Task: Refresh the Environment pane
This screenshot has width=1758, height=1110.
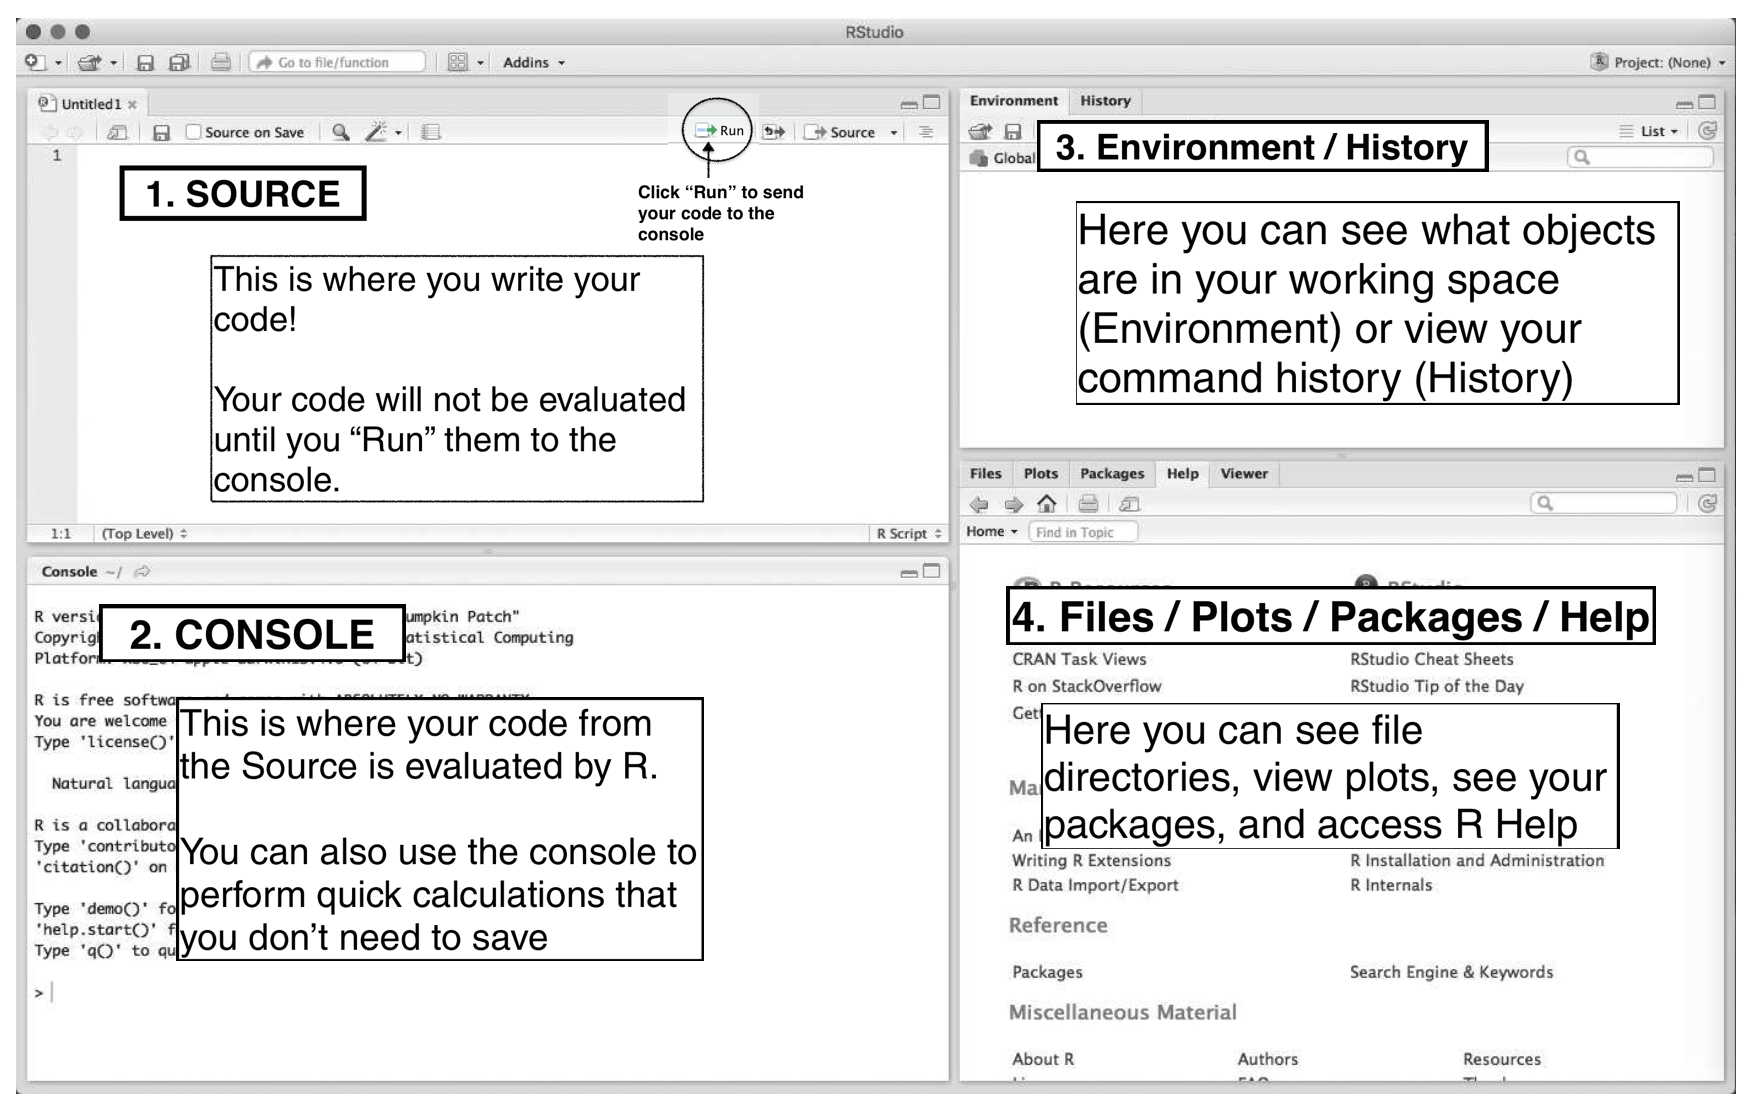Action: [1707, 130]
